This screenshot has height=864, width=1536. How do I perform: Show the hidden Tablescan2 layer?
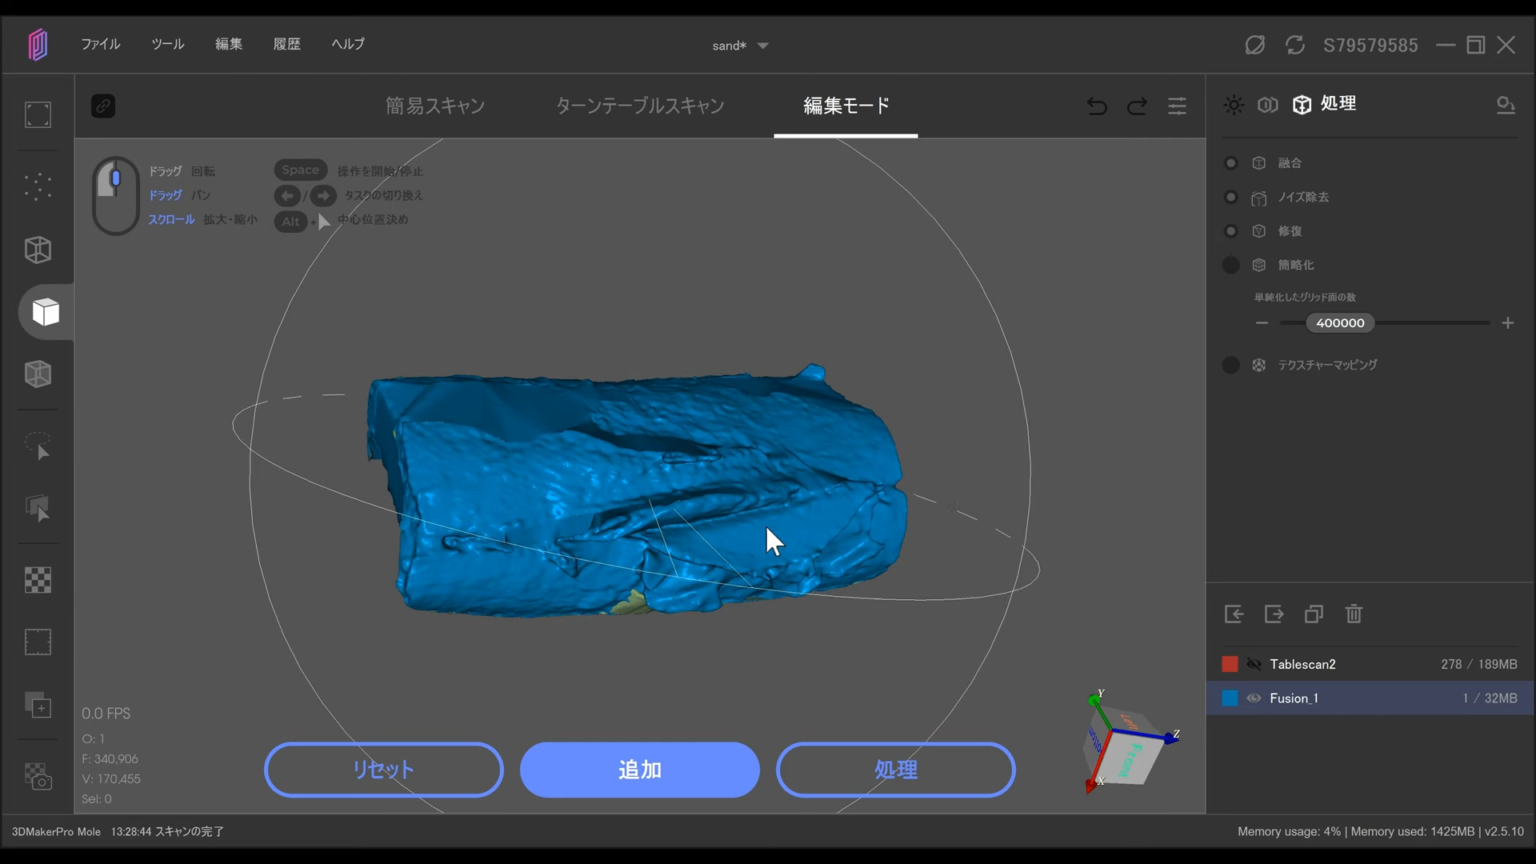[x=1254, y=663]
